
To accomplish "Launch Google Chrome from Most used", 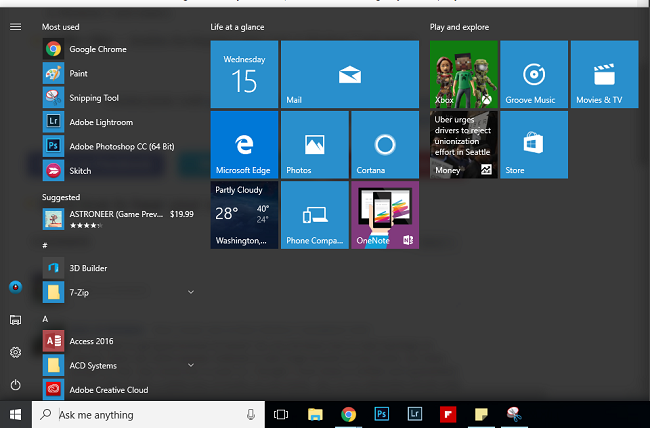I will pyautogui.click(x=118, y=49).
